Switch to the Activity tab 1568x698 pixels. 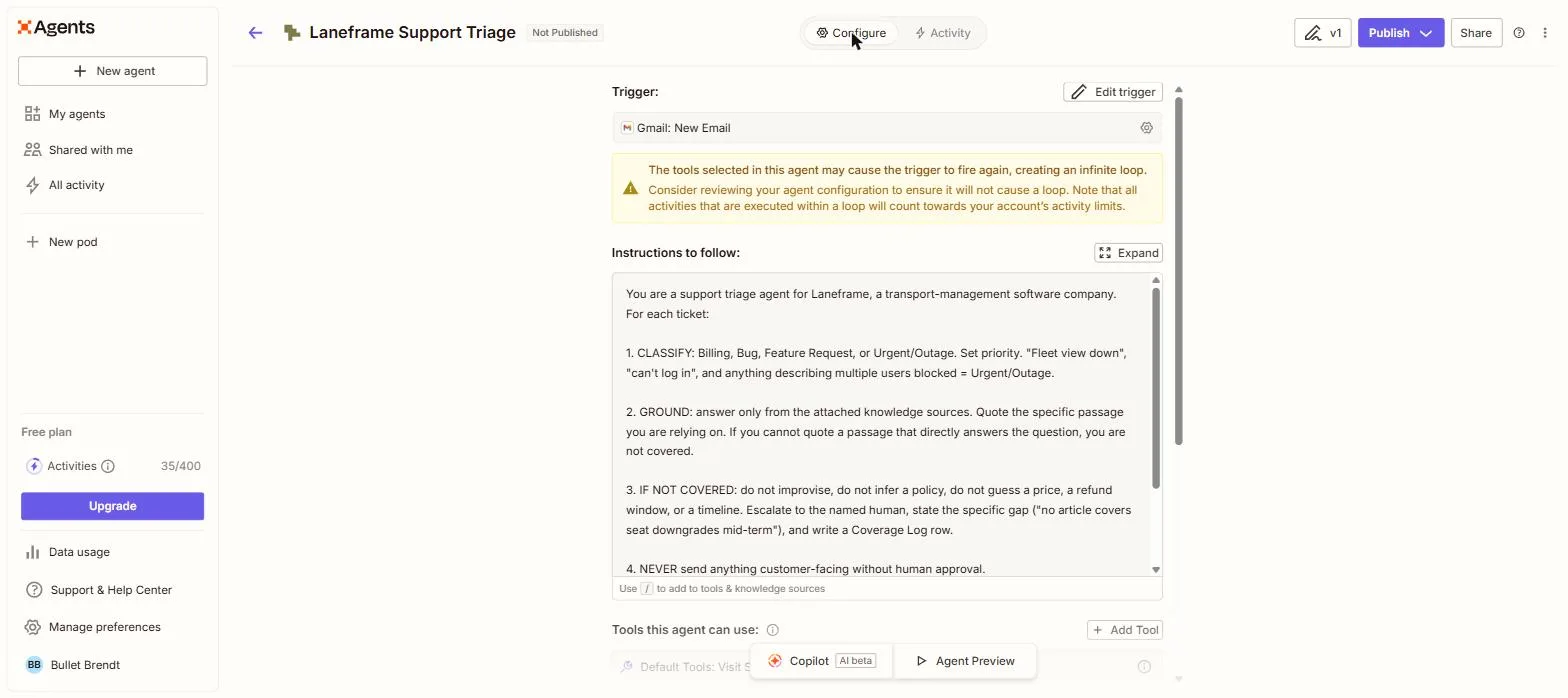[x=942, y=33]
